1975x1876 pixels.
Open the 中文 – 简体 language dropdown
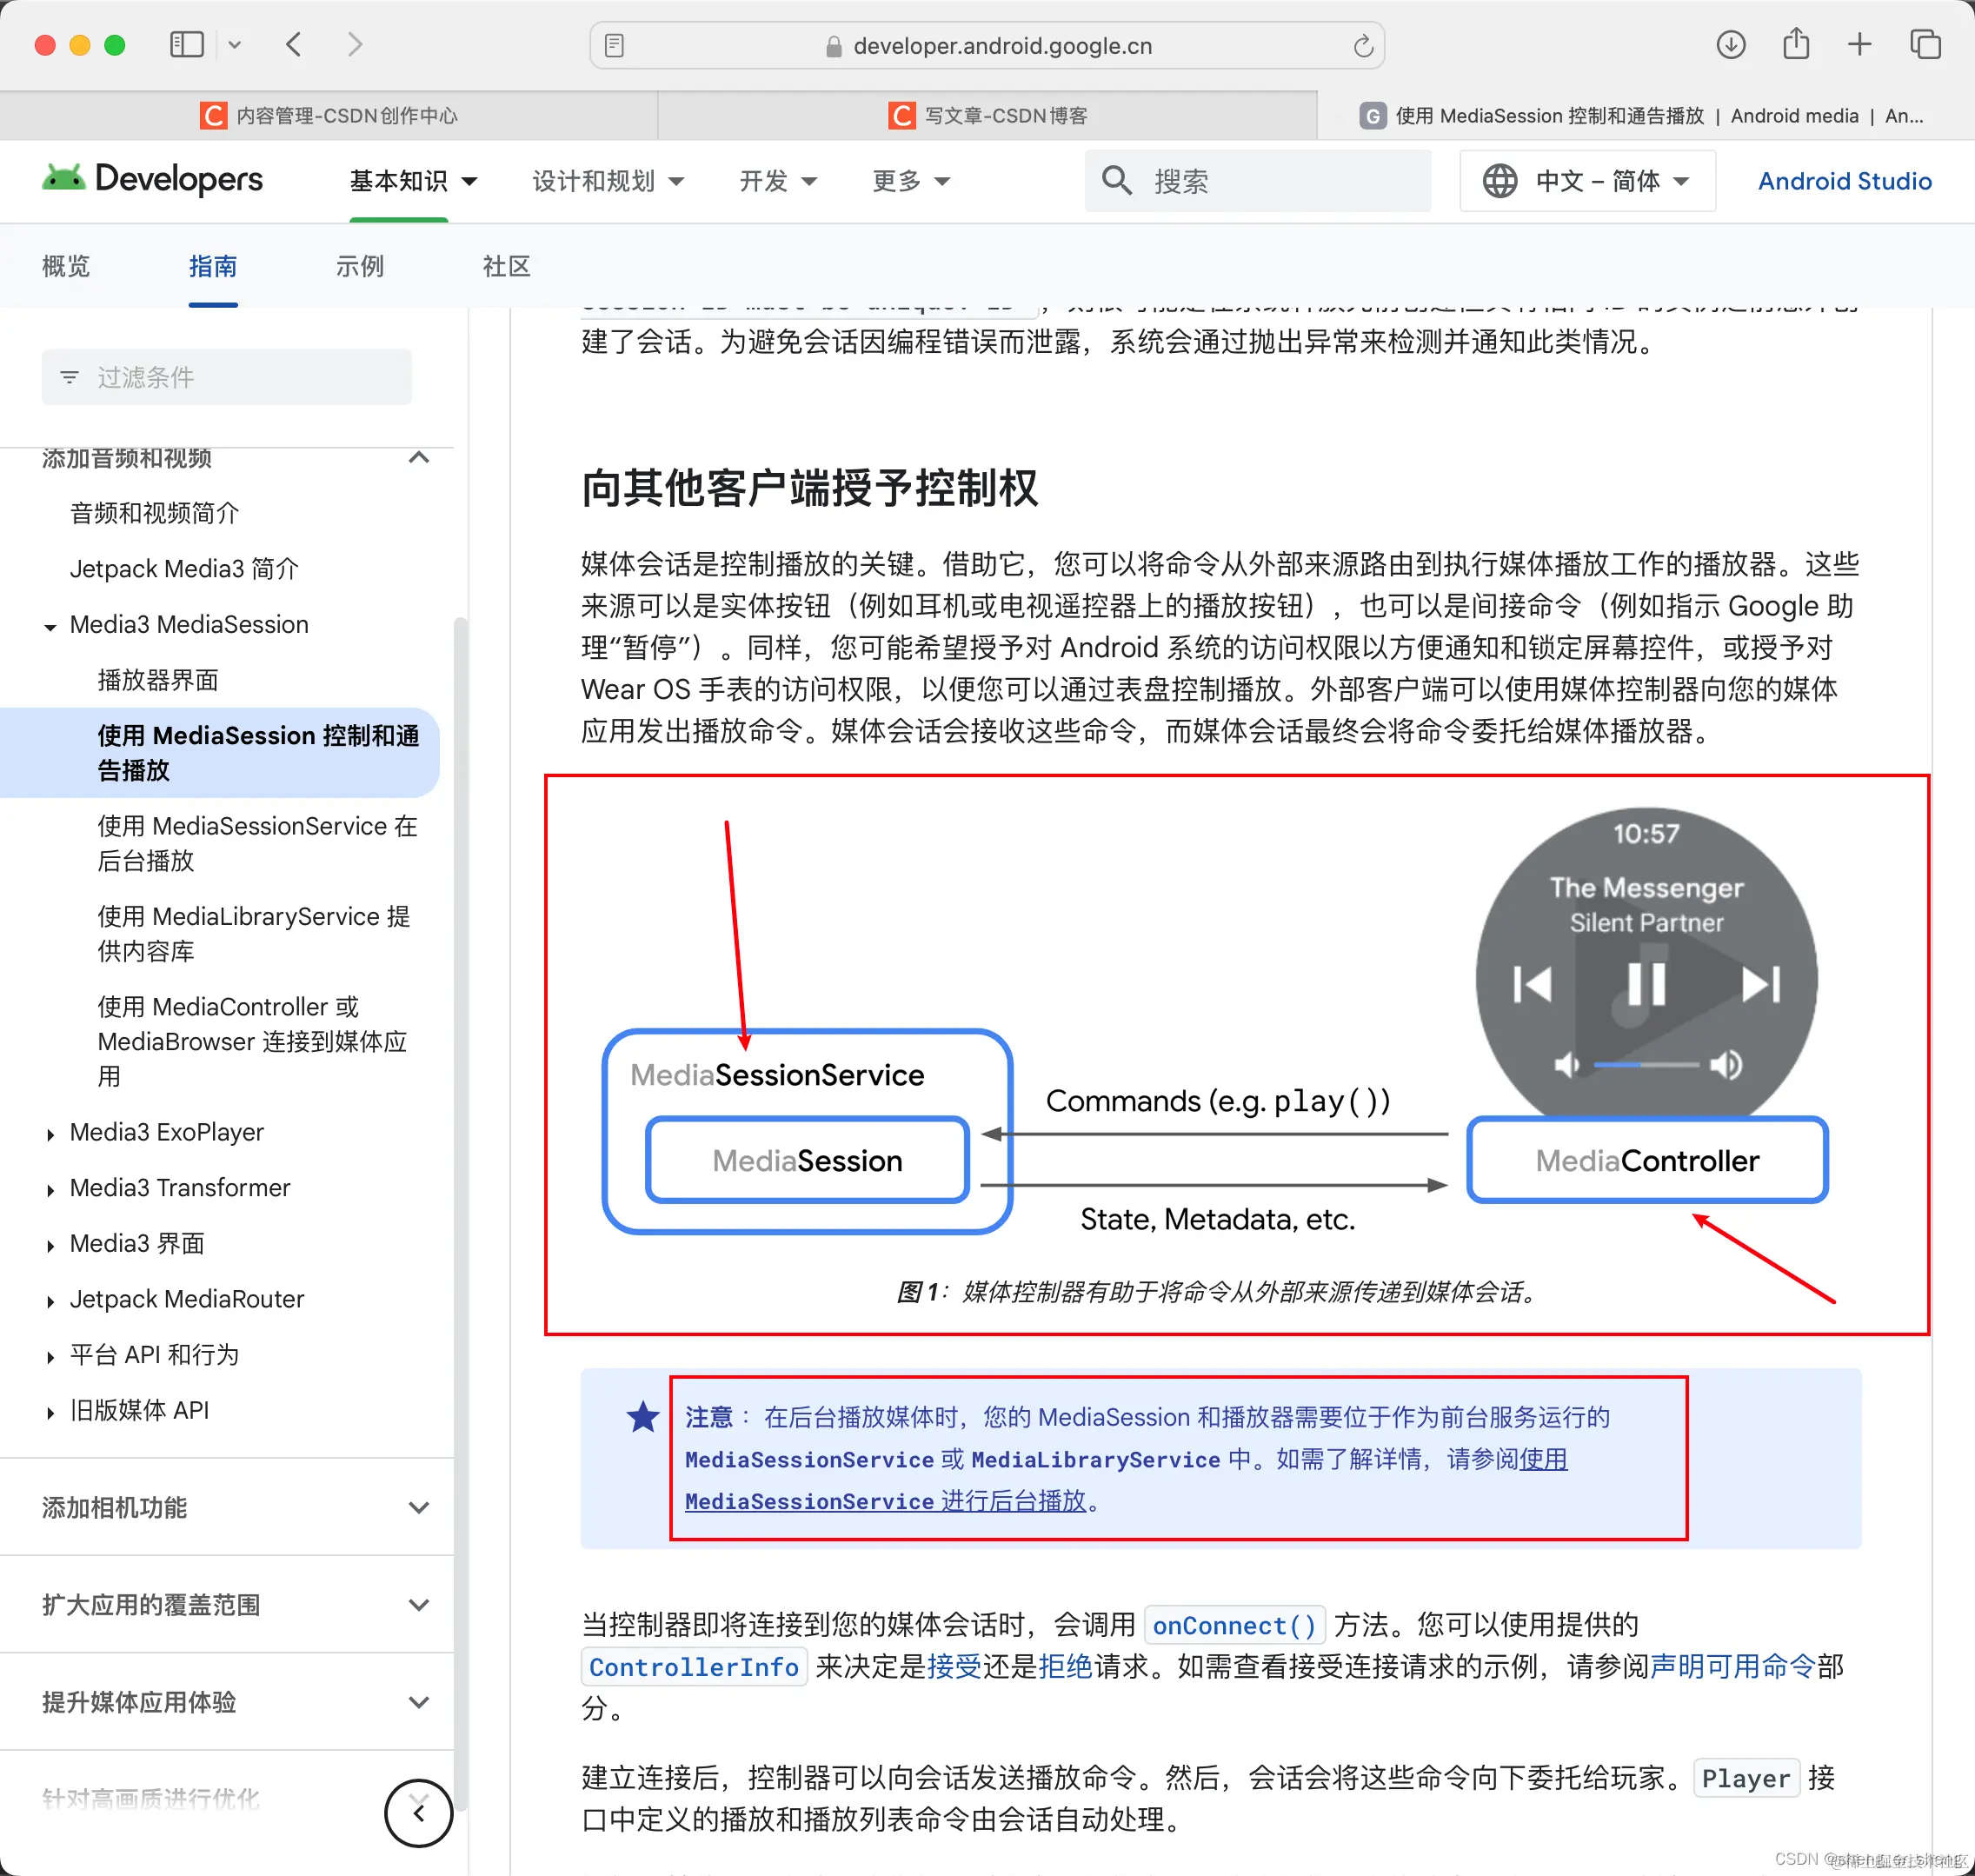click(x=1587, y=181)
